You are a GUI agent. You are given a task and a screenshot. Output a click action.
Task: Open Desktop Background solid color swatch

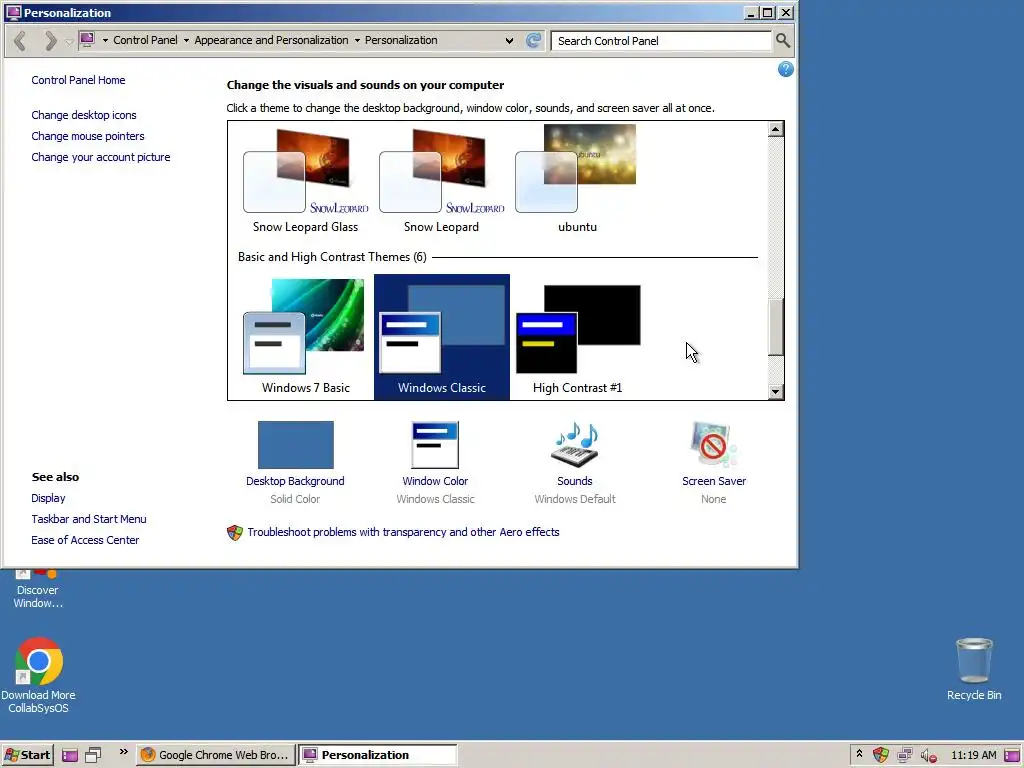[x=295, y=445]
